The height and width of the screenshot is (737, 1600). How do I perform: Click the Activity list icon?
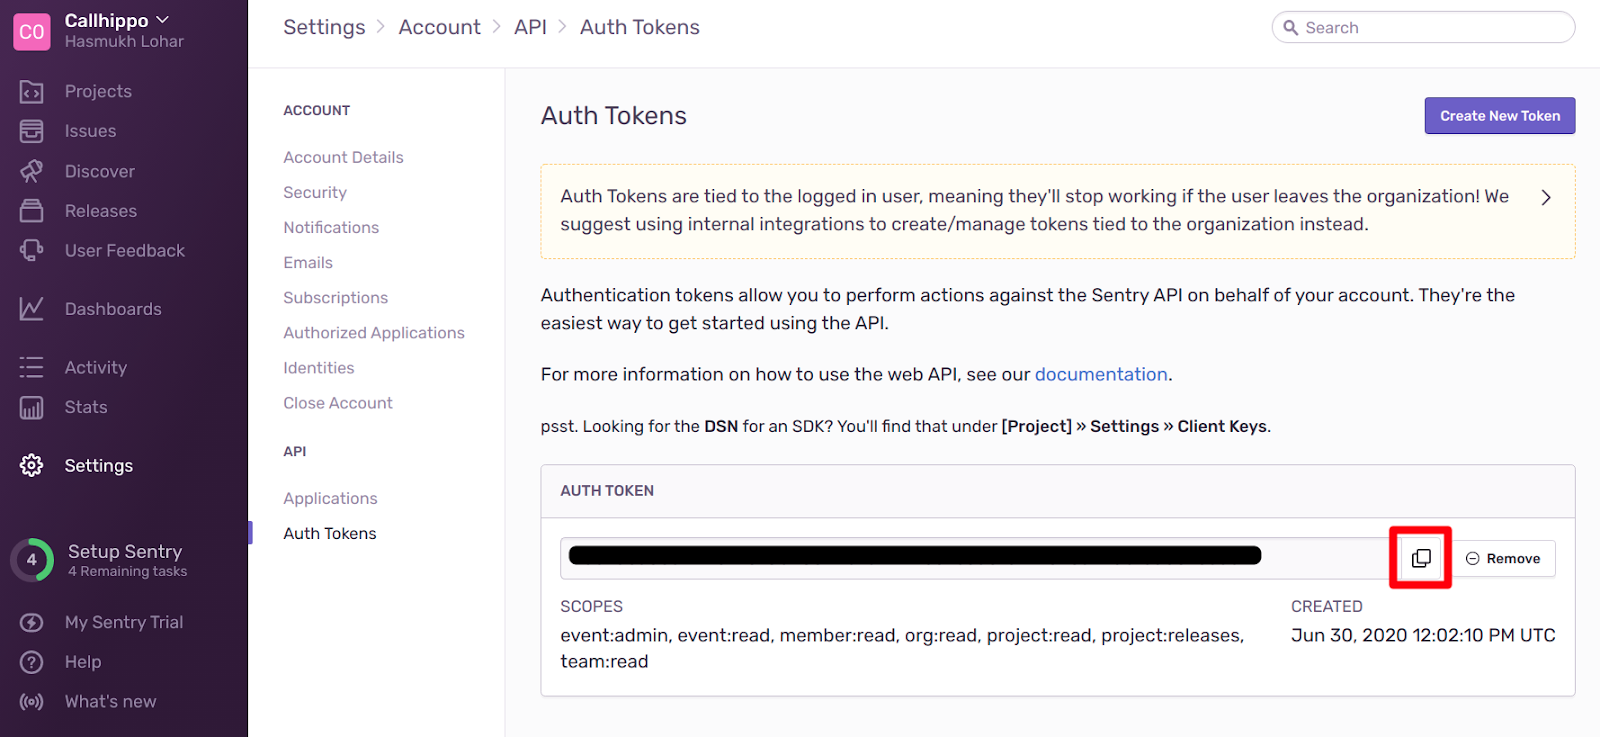[x=31, y=367]
